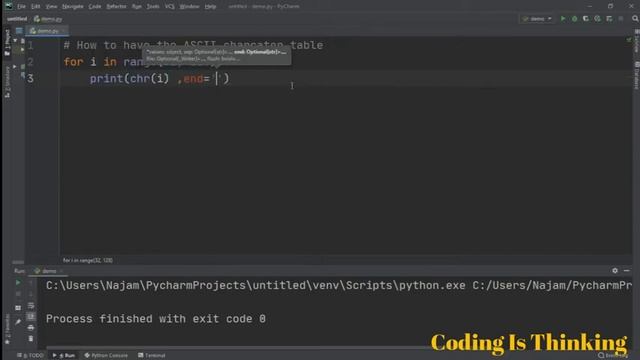Viewport: 640px width, 360px height.
Task: Open the File menu
Action: 21,7
